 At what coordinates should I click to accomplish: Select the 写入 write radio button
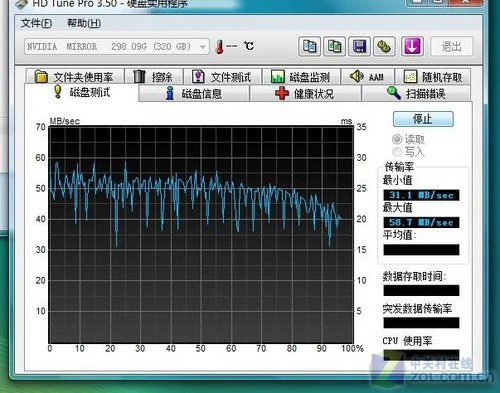[397, 152]
